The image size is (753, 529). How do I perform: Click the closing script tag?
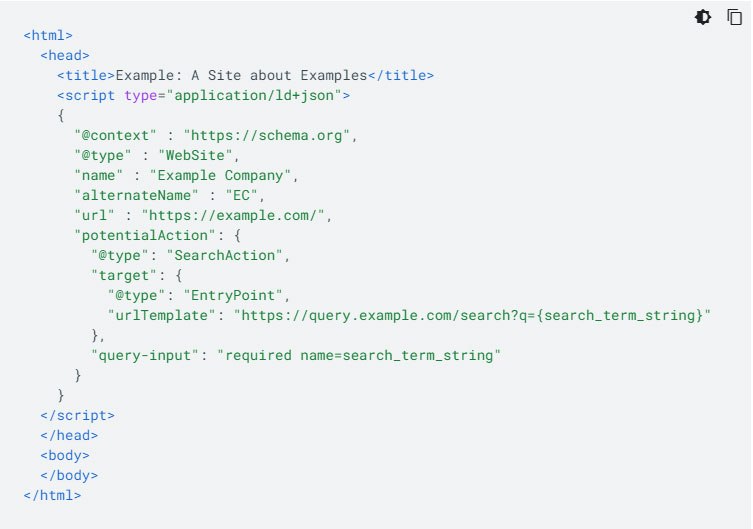[77, 416]
